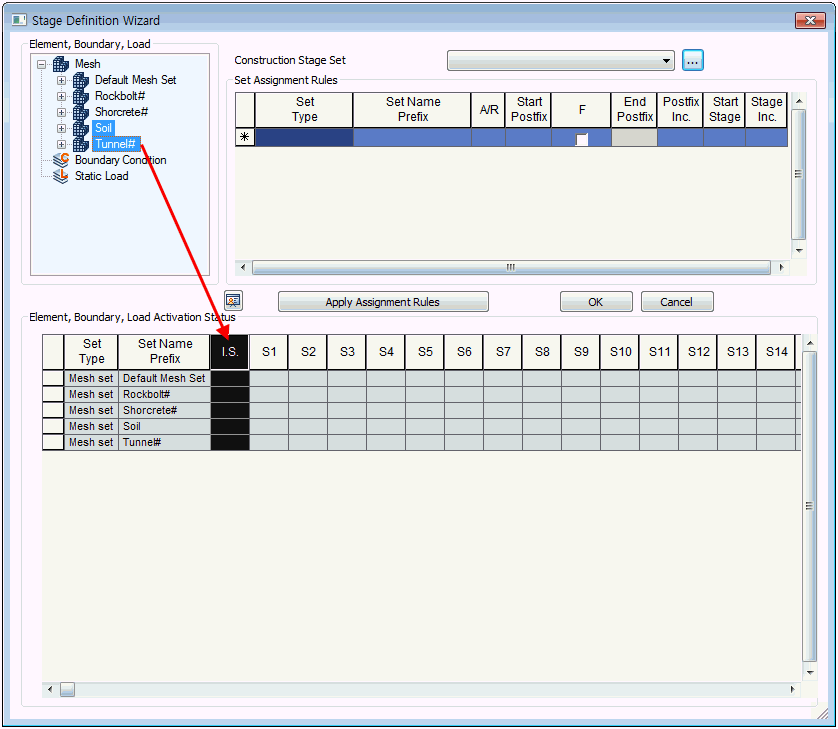This screenshot has height=729, width=838.
Task: Click the Shorcrete# mesh set icon
Action: (x=81, y=112)
